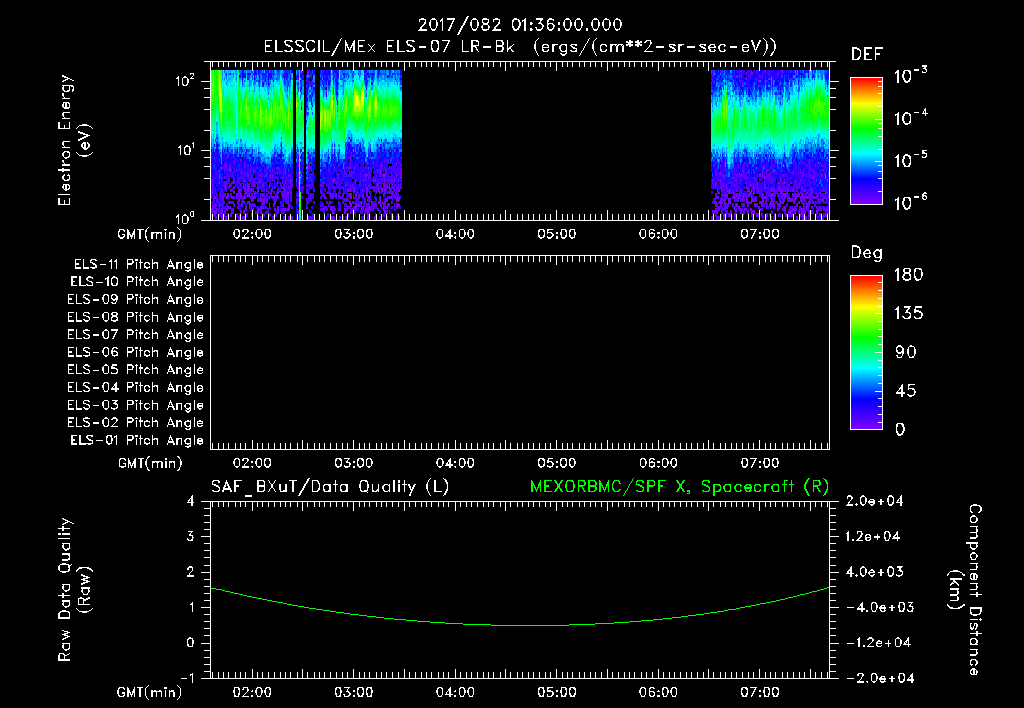Click the 180 value on Deg colorbar

point(908,275)
